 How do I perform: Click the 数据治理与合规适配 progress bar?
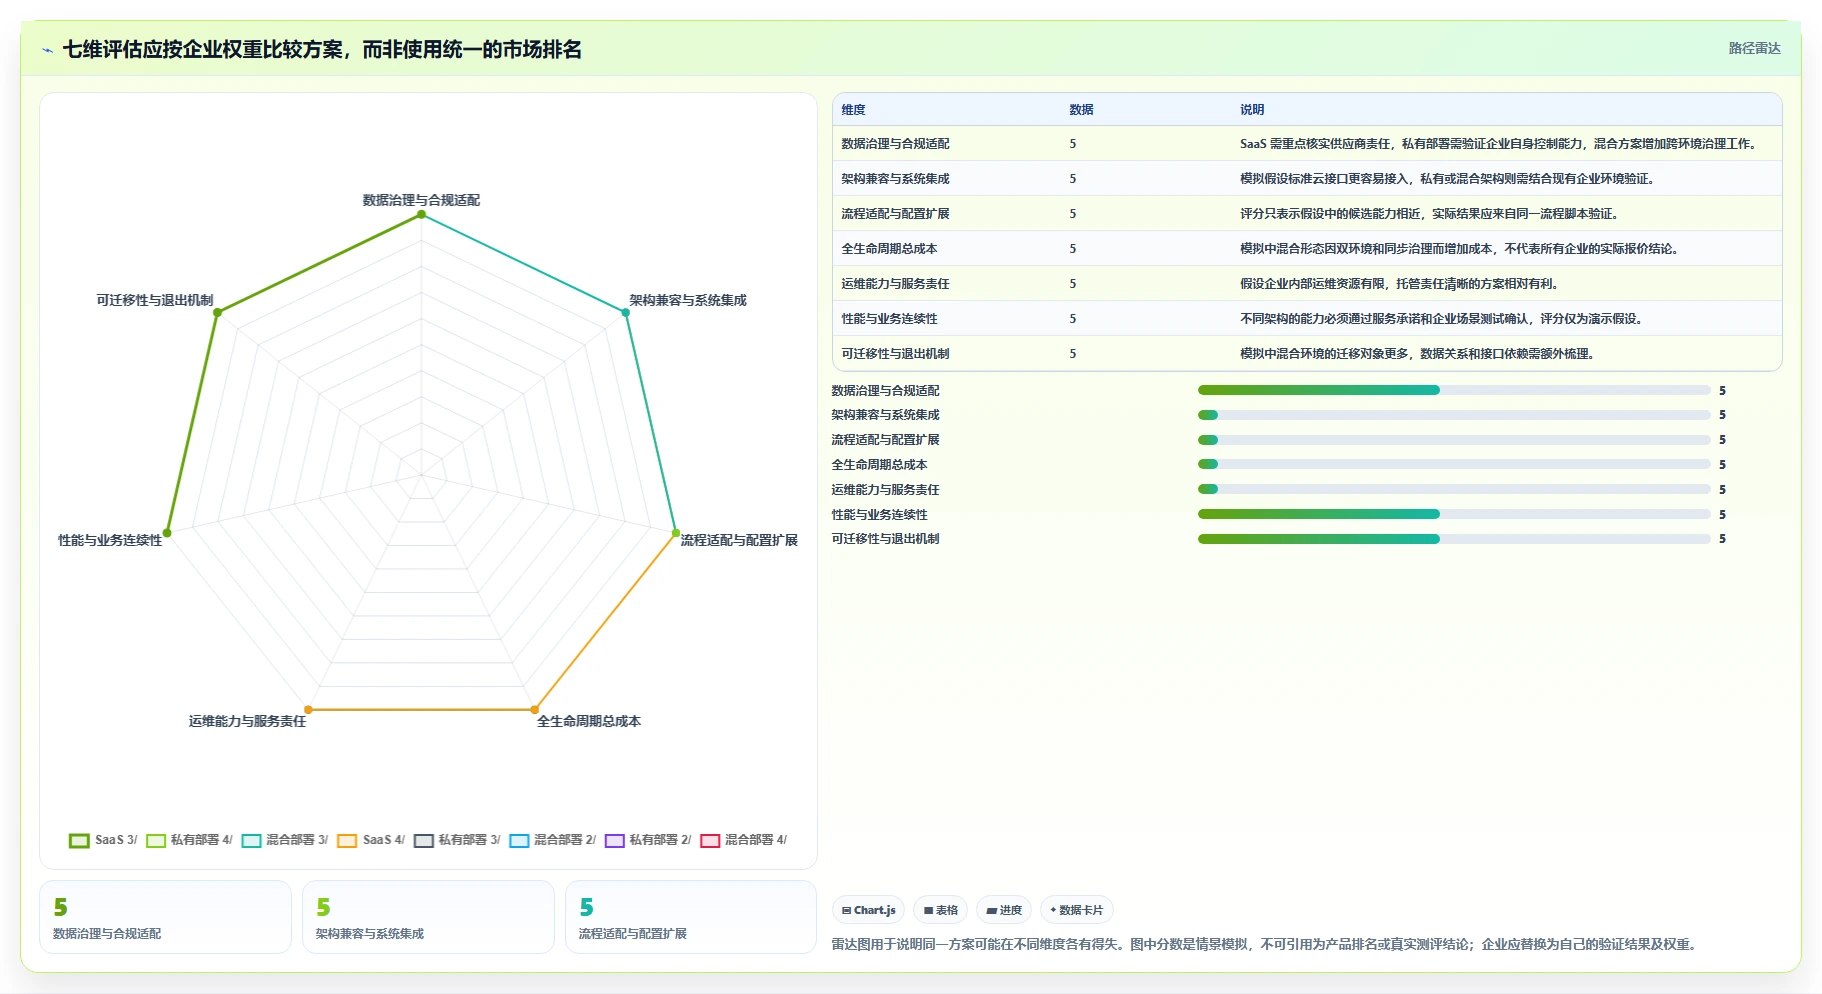point(1454,390)
